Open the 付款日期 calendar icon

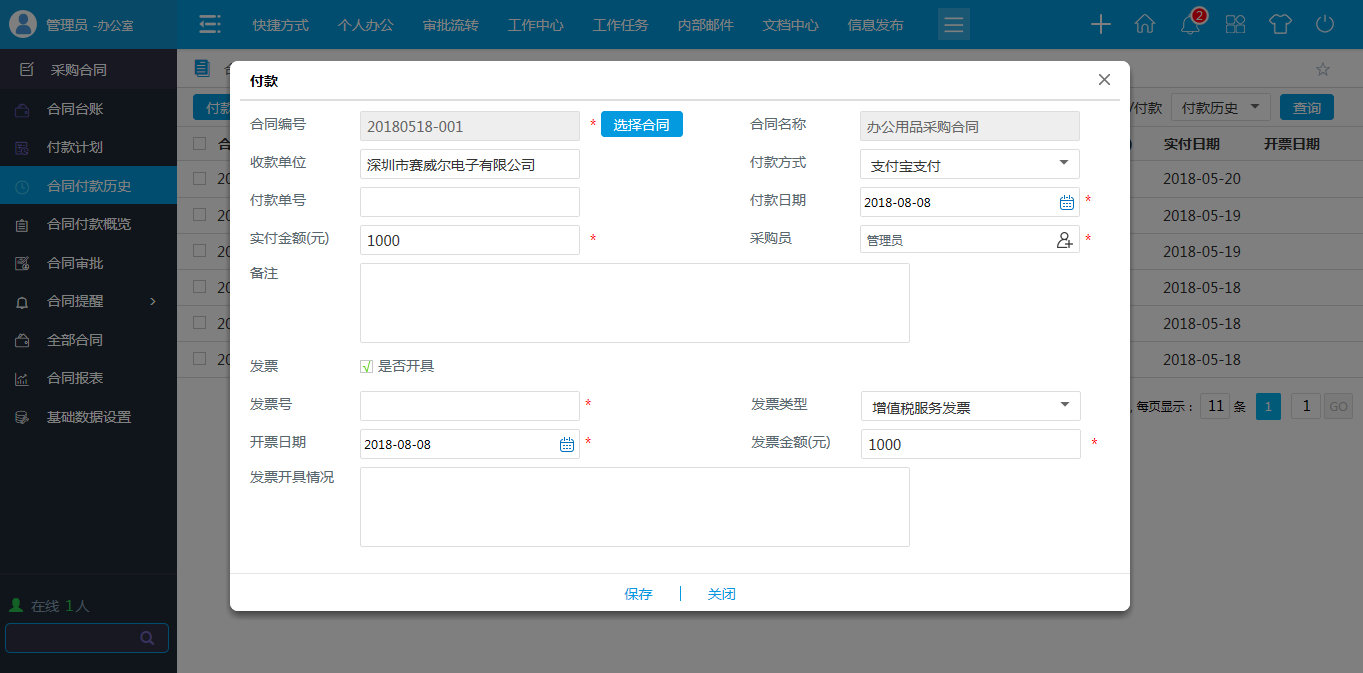1064,202
